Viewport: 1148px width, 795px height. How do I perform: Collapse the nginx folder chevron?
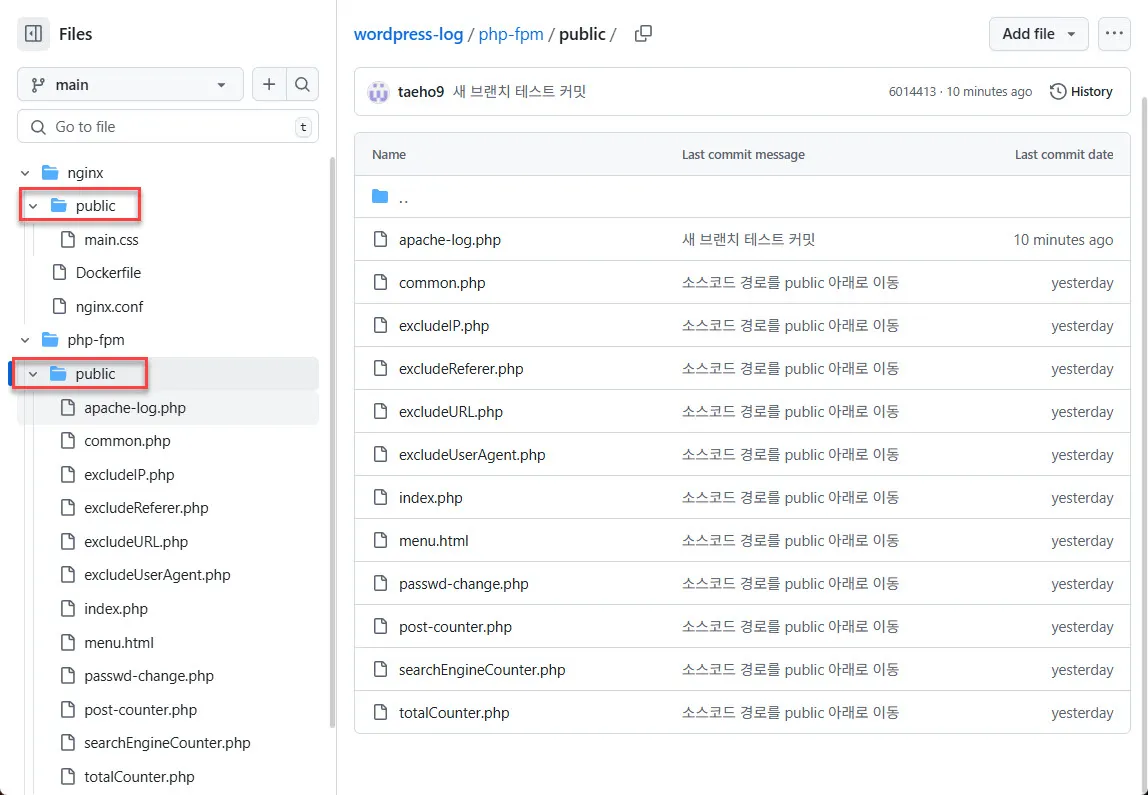(25, 173)
